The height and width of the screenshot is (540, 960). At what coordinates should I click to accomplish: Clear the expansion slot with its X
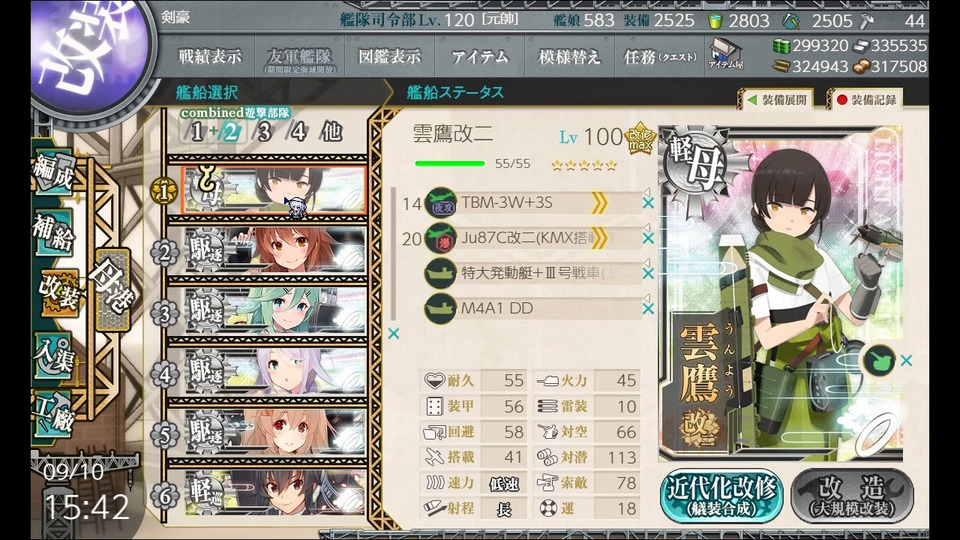(906, 361)
